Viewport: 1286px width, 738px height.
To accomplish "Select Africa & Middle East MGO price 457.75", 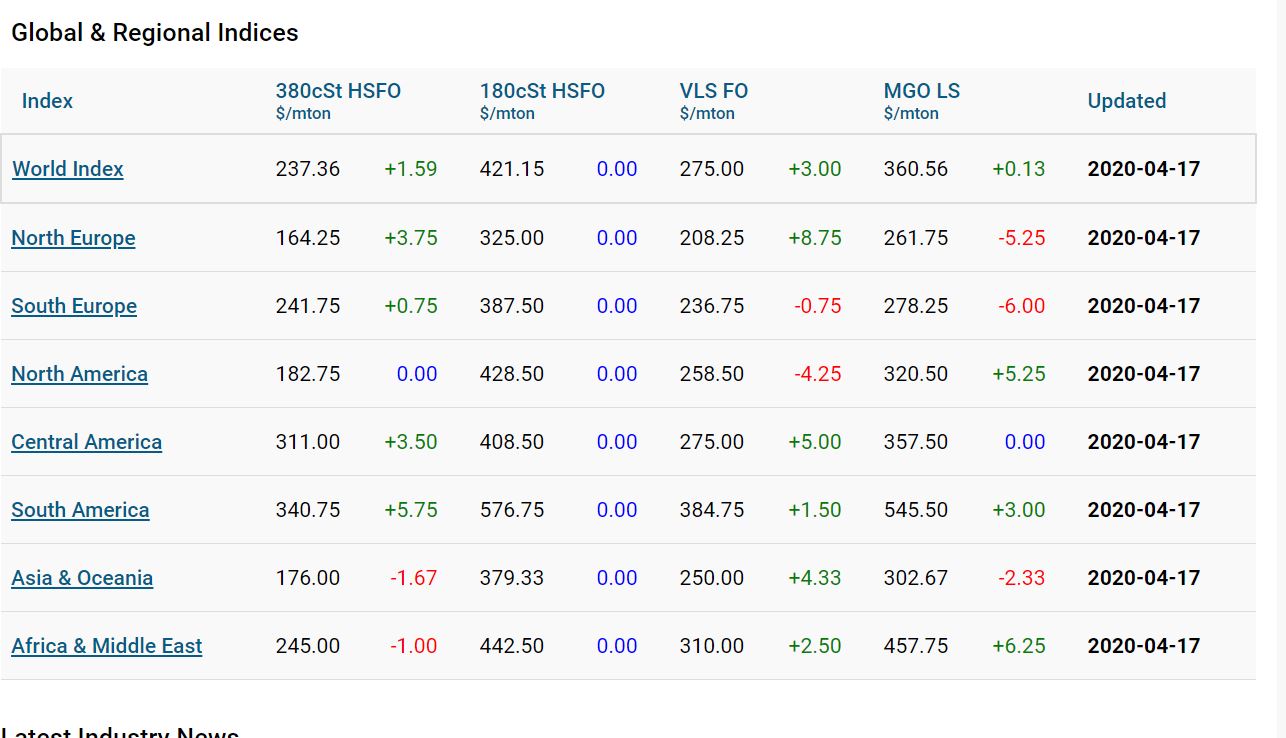I will tap(916, 646).
